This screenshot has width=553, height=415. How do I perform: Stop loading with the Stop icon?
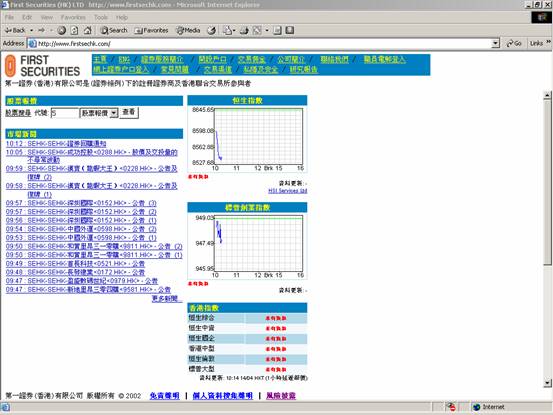coord(62,30)
